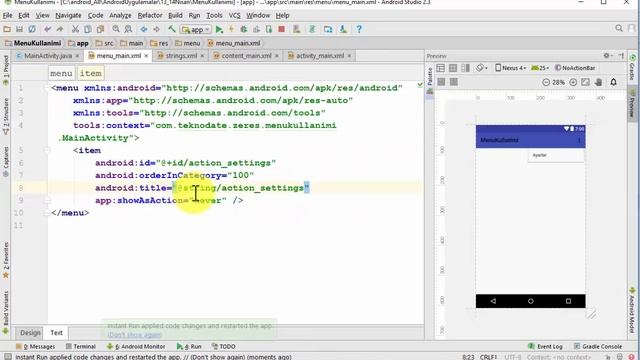Open the NoActionBar theme selector
Screen dimensions: 640x360
[575, 68]
